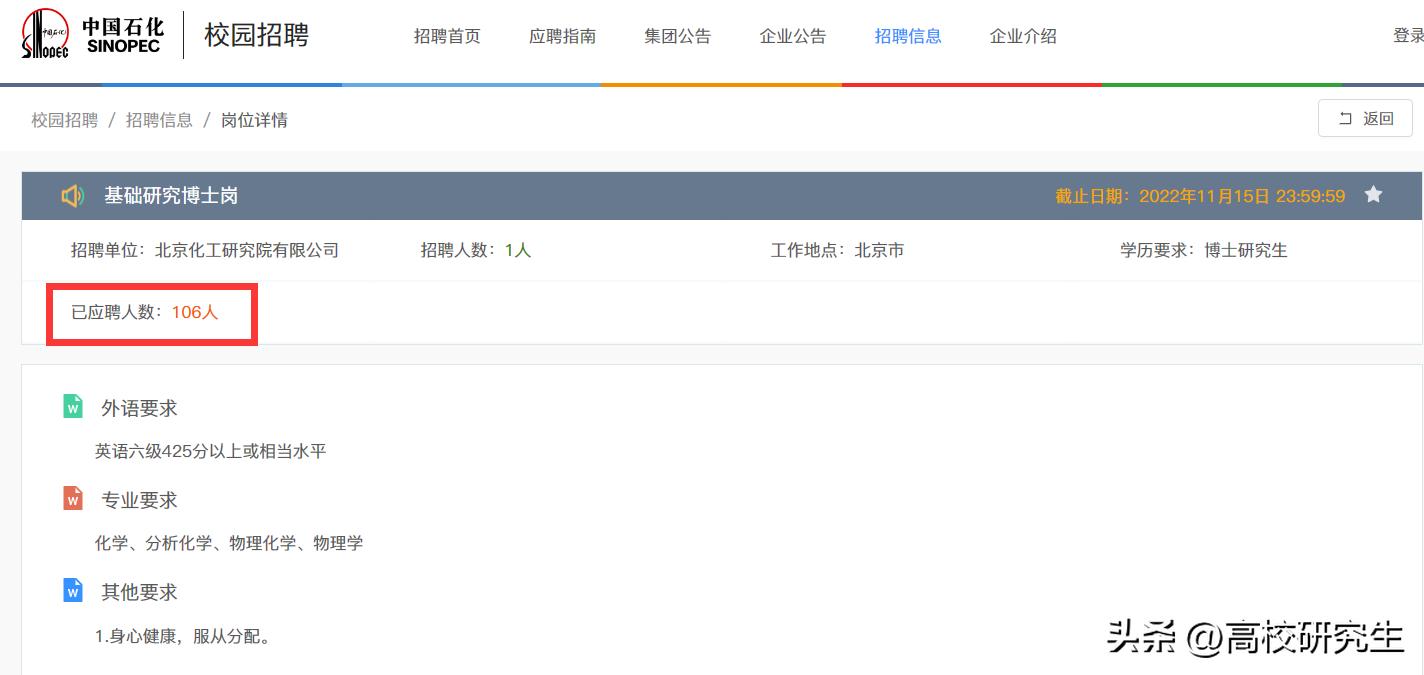This screenshot has height=675, width=1424.
Task: Favorite the job with star icon
Action: coord(1374,195)
